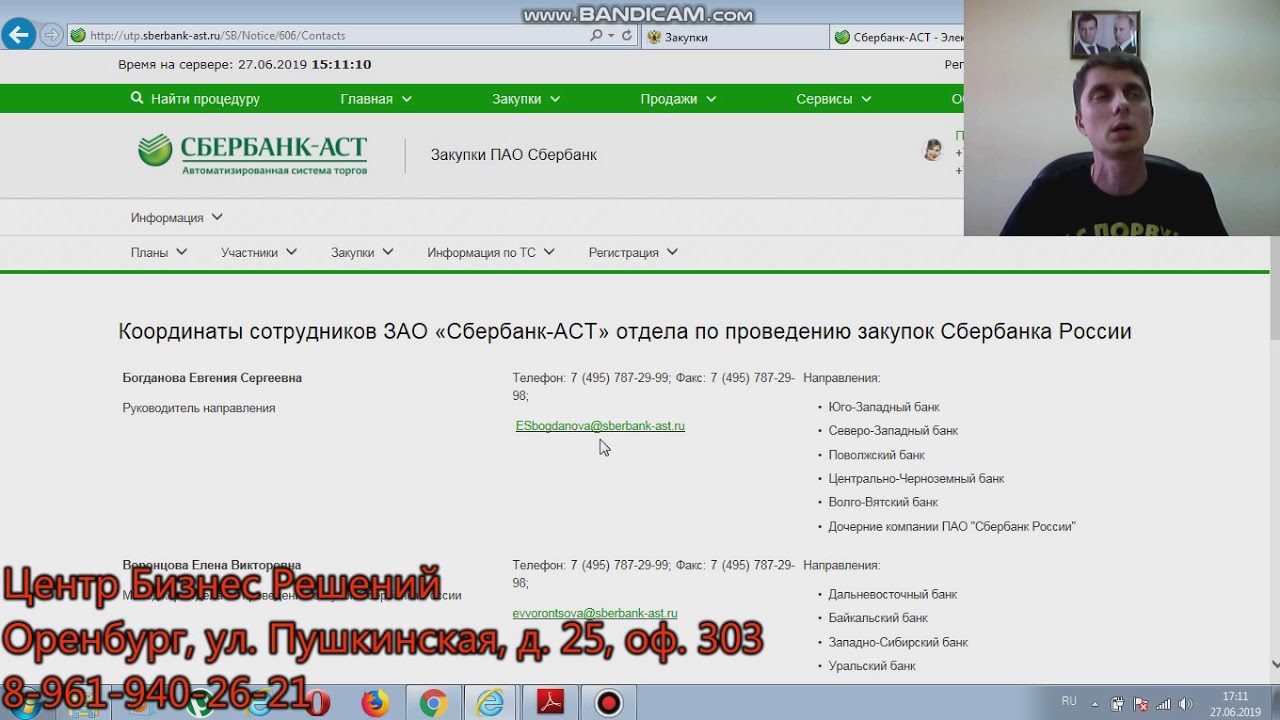Image resolution: width=1280 pixels, height=720 pixels.
Task: Click the Юго-Западный банк list item
Action: (884, 407)
